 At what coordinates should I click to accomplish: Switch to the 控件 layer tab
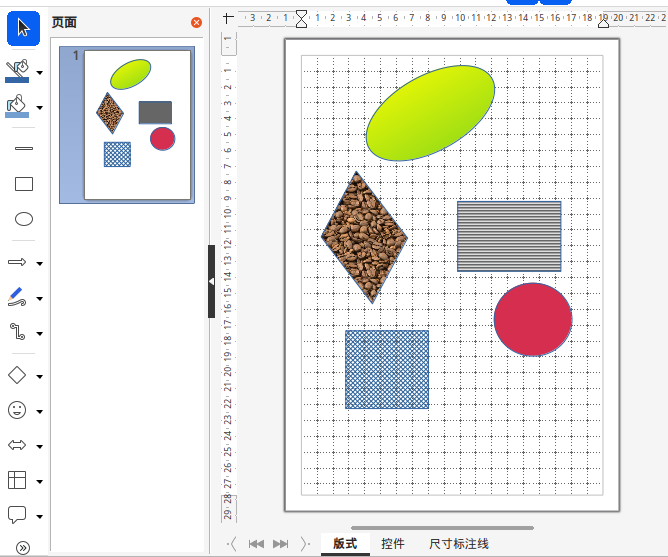pyautogui.click(x=392, y=544)
